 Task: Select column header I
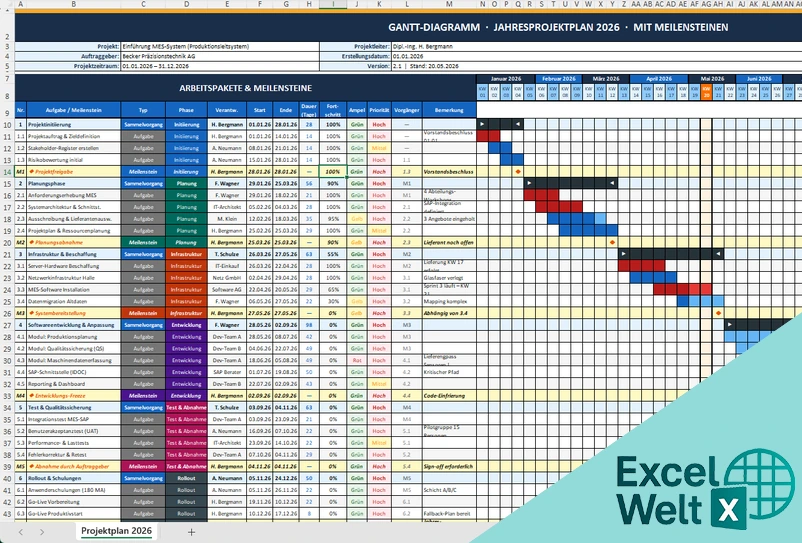coord(333,4)
